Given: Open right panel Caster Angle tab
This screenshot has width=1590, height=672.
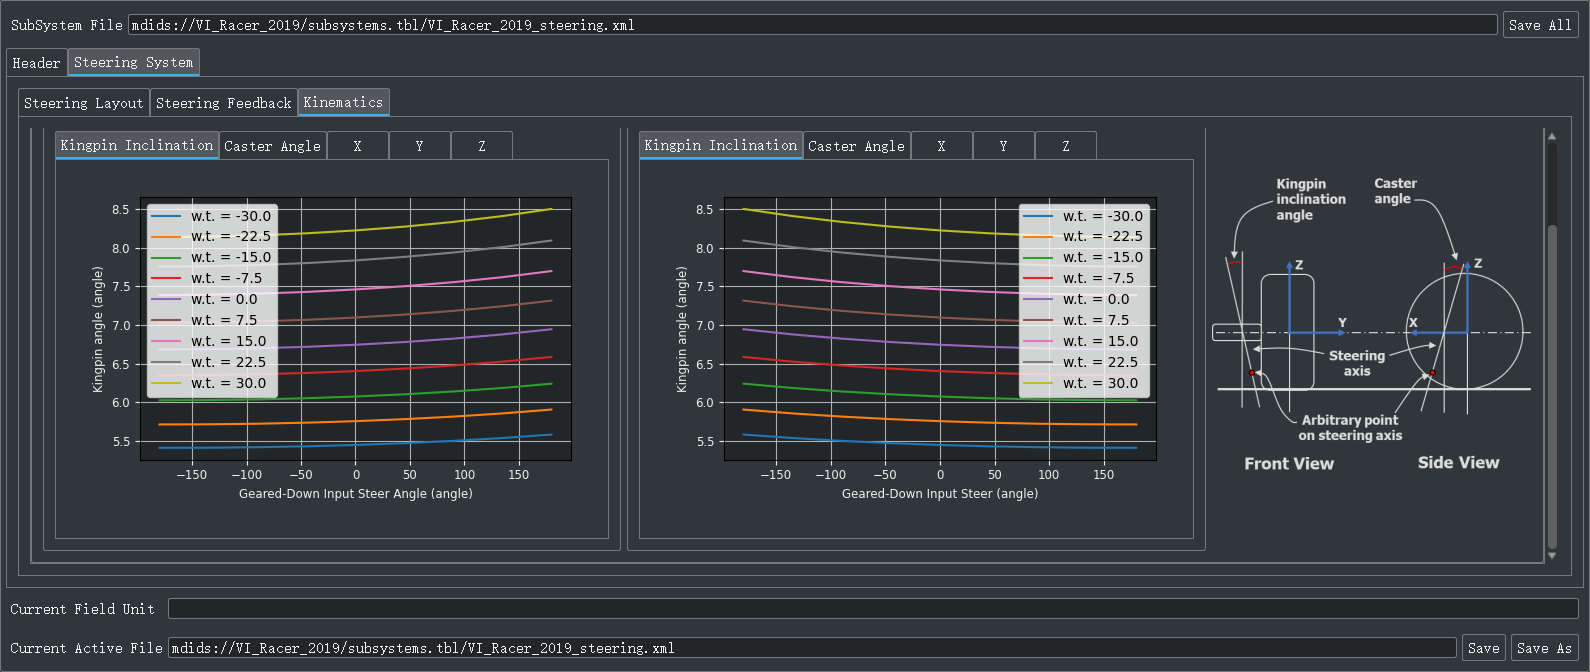Looking at the screenshot, I should 856,146.
